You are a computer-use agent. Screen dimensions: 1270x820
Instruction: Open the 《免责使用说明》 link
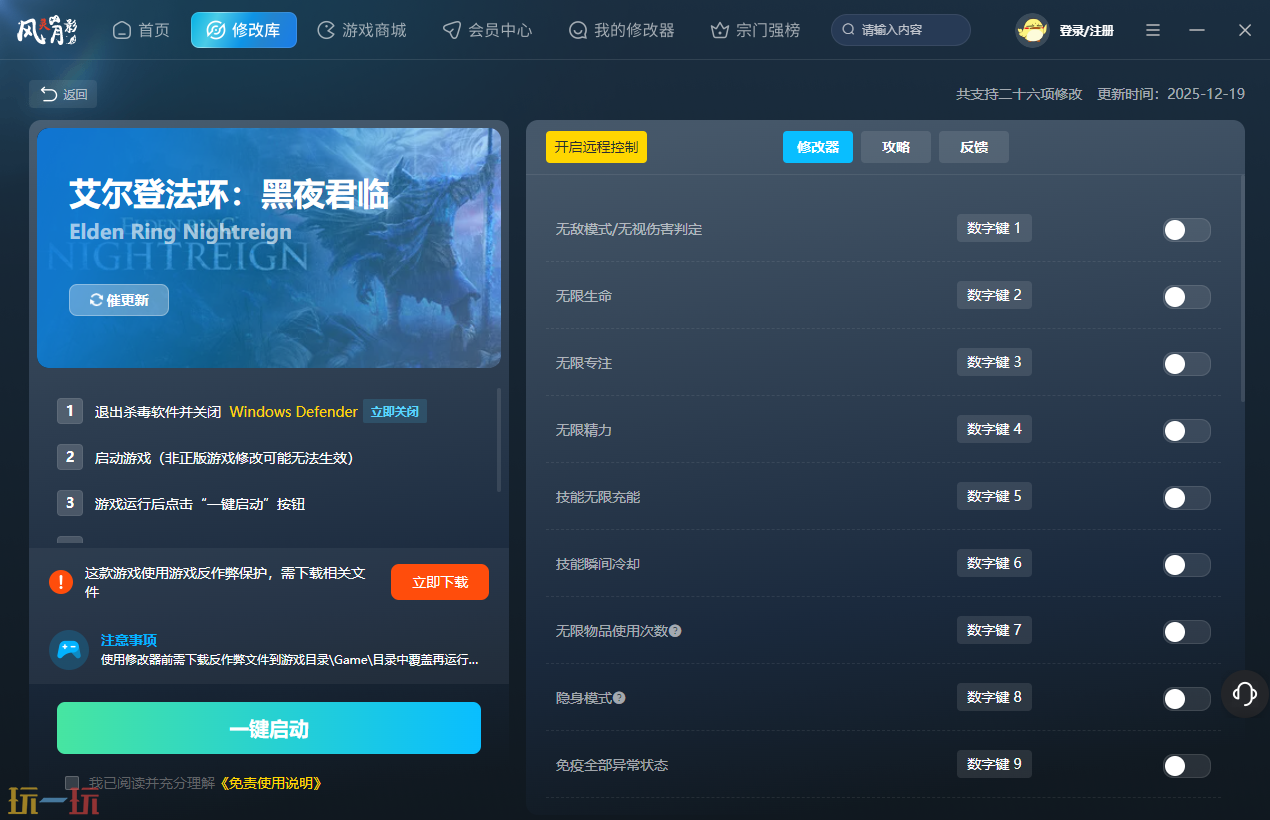tap(271, 783)
